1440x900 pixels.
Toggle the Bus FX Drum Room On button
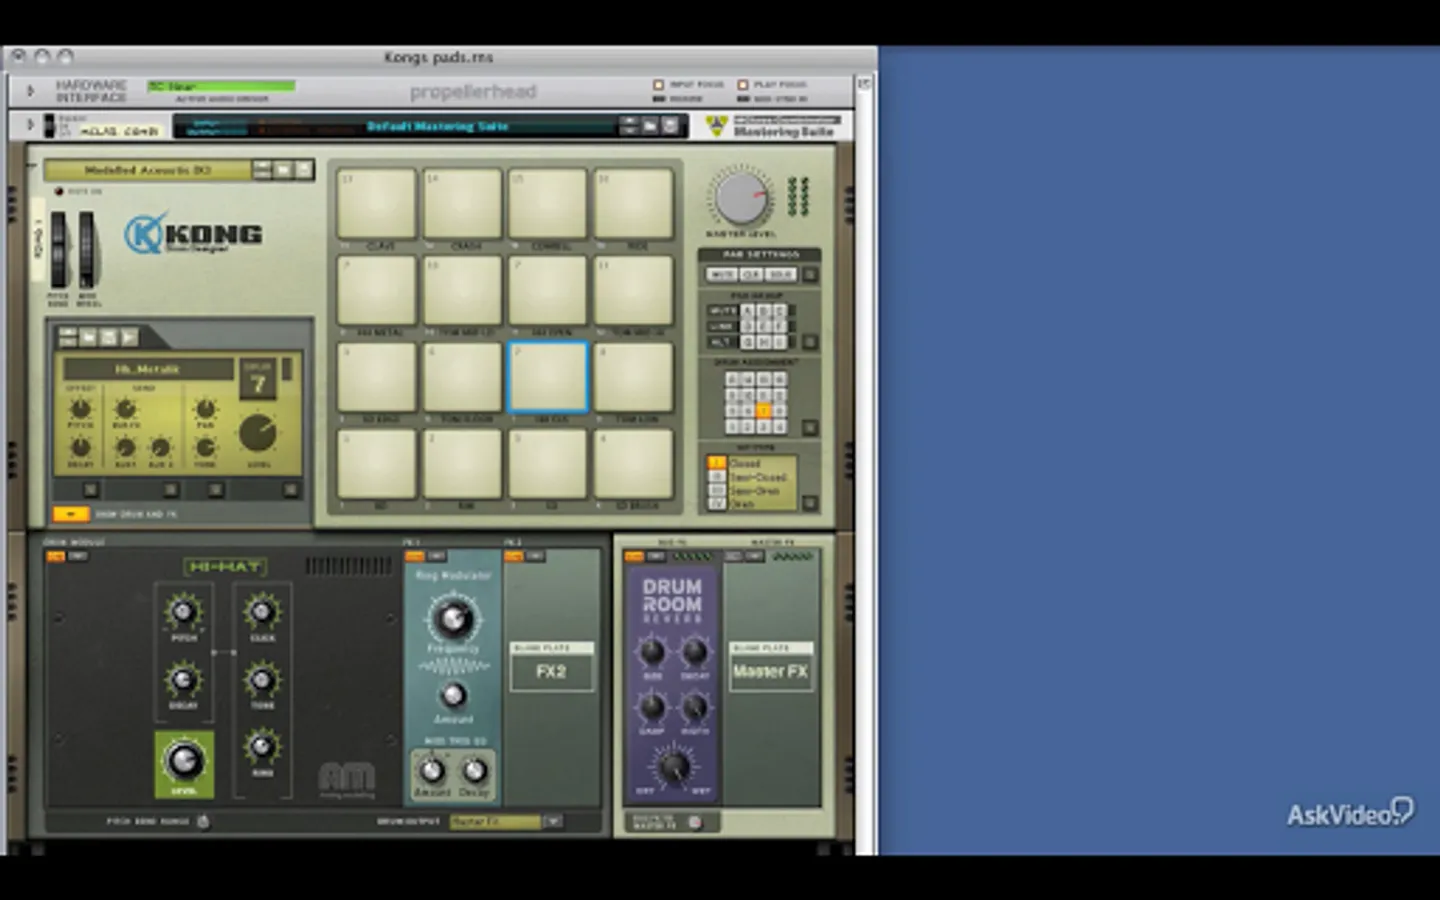tap(634, 556)
